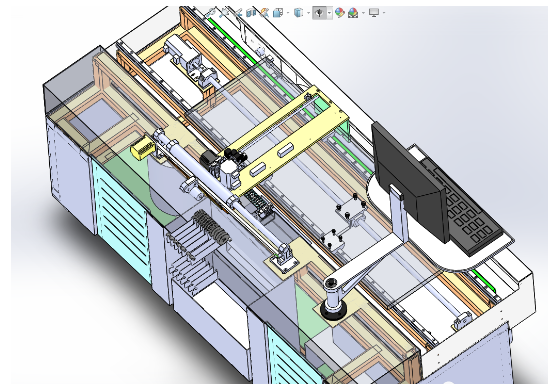Screen dimensions: 548x384
Task: Click the View Settings monitor icon
Action: [374, 13]
